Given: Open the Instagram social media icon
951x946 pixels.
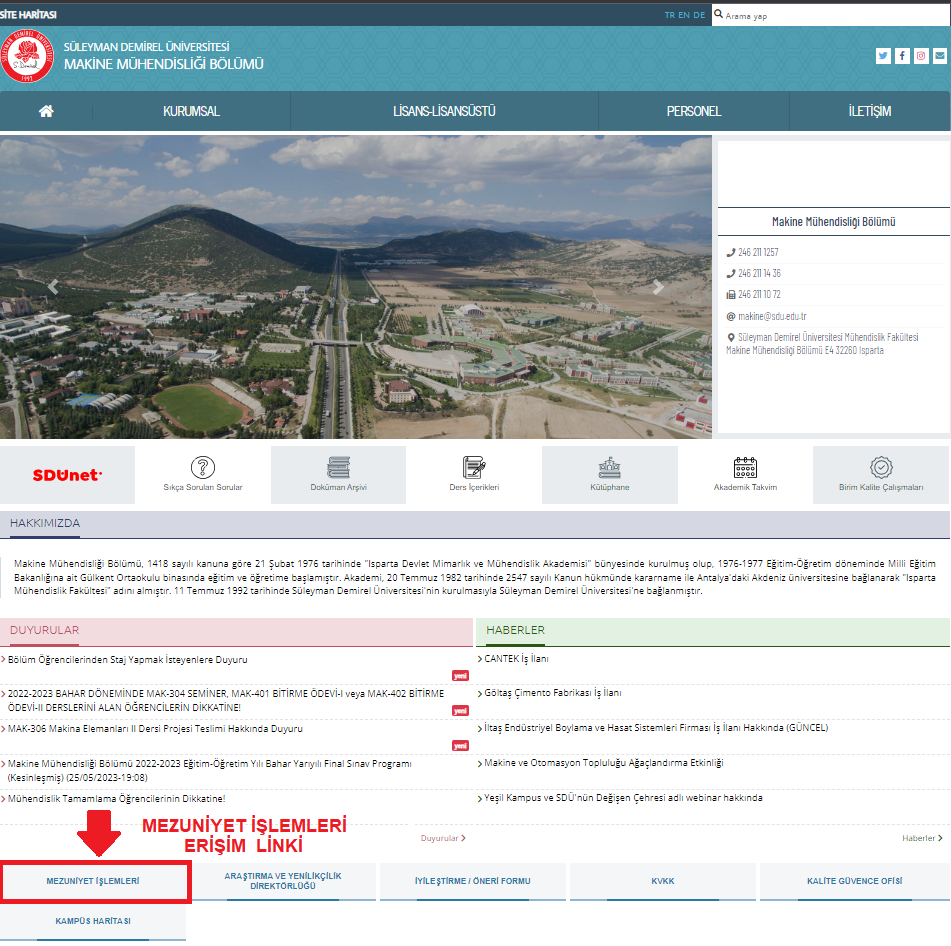Looking at the screenshot, I should 921,56.
